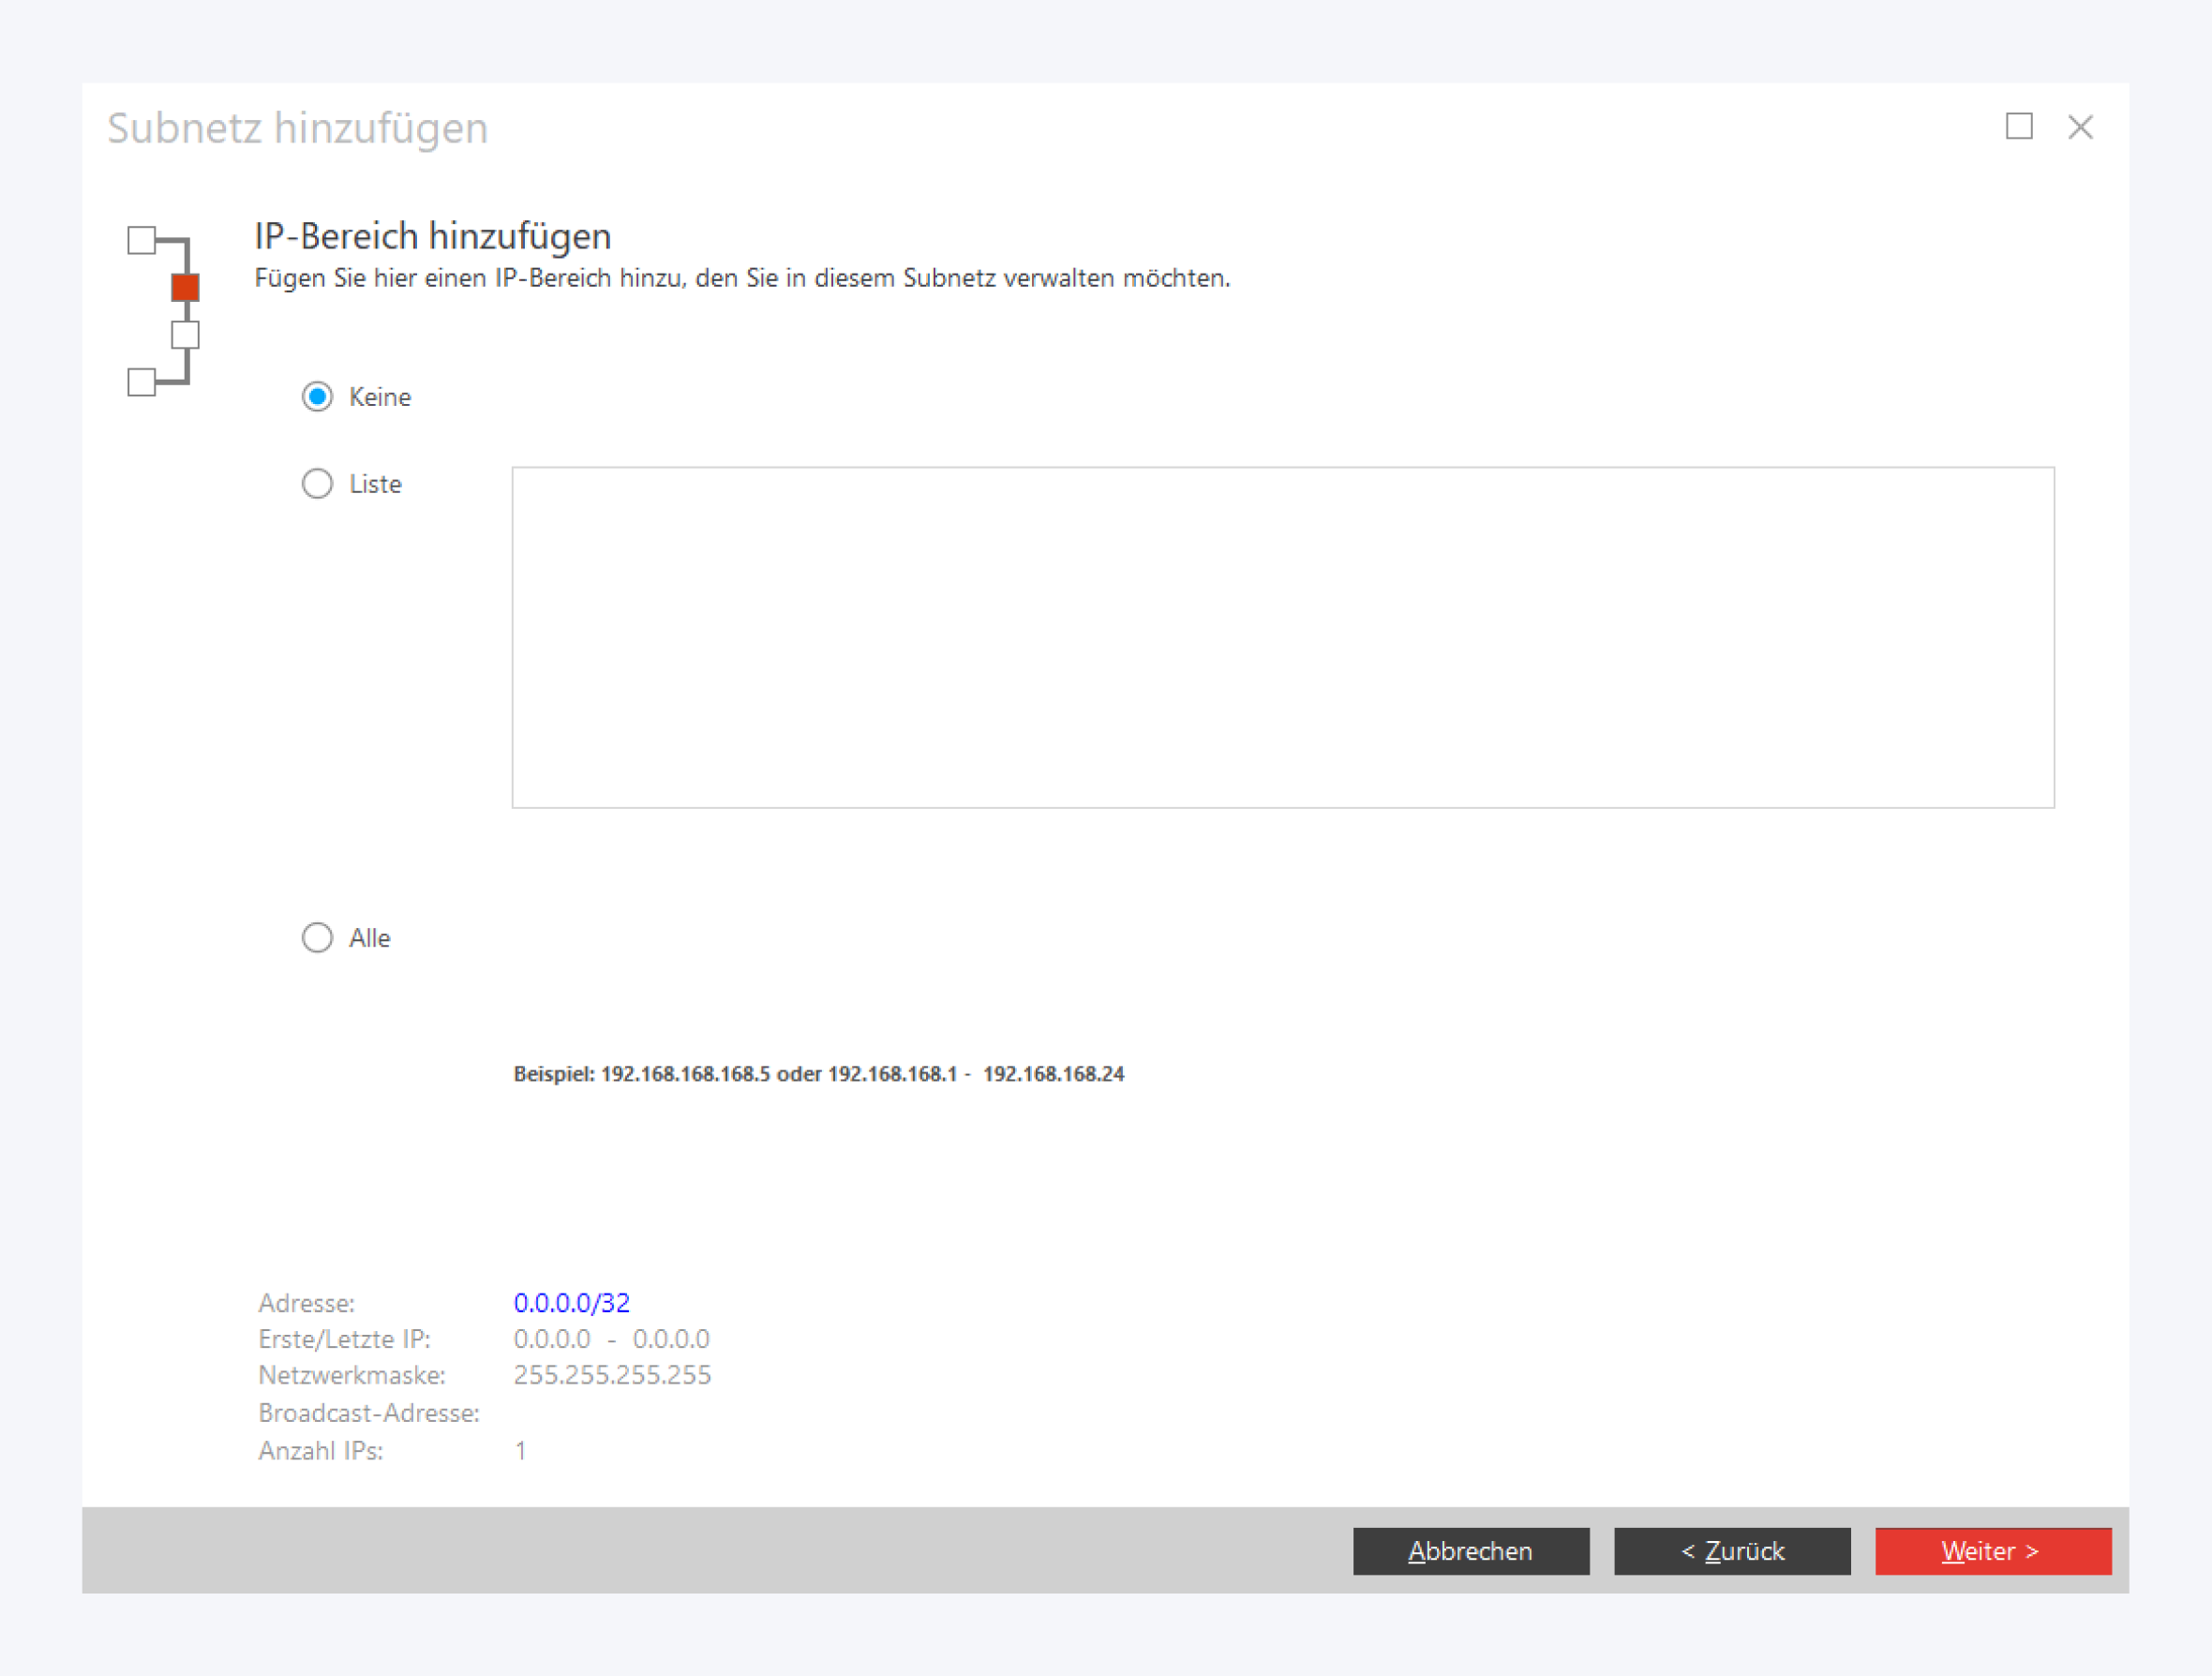The width and height of the screenshot is (2212, 1676).
Task: Continue with the Weiter button
Action: [1992, 1551]
